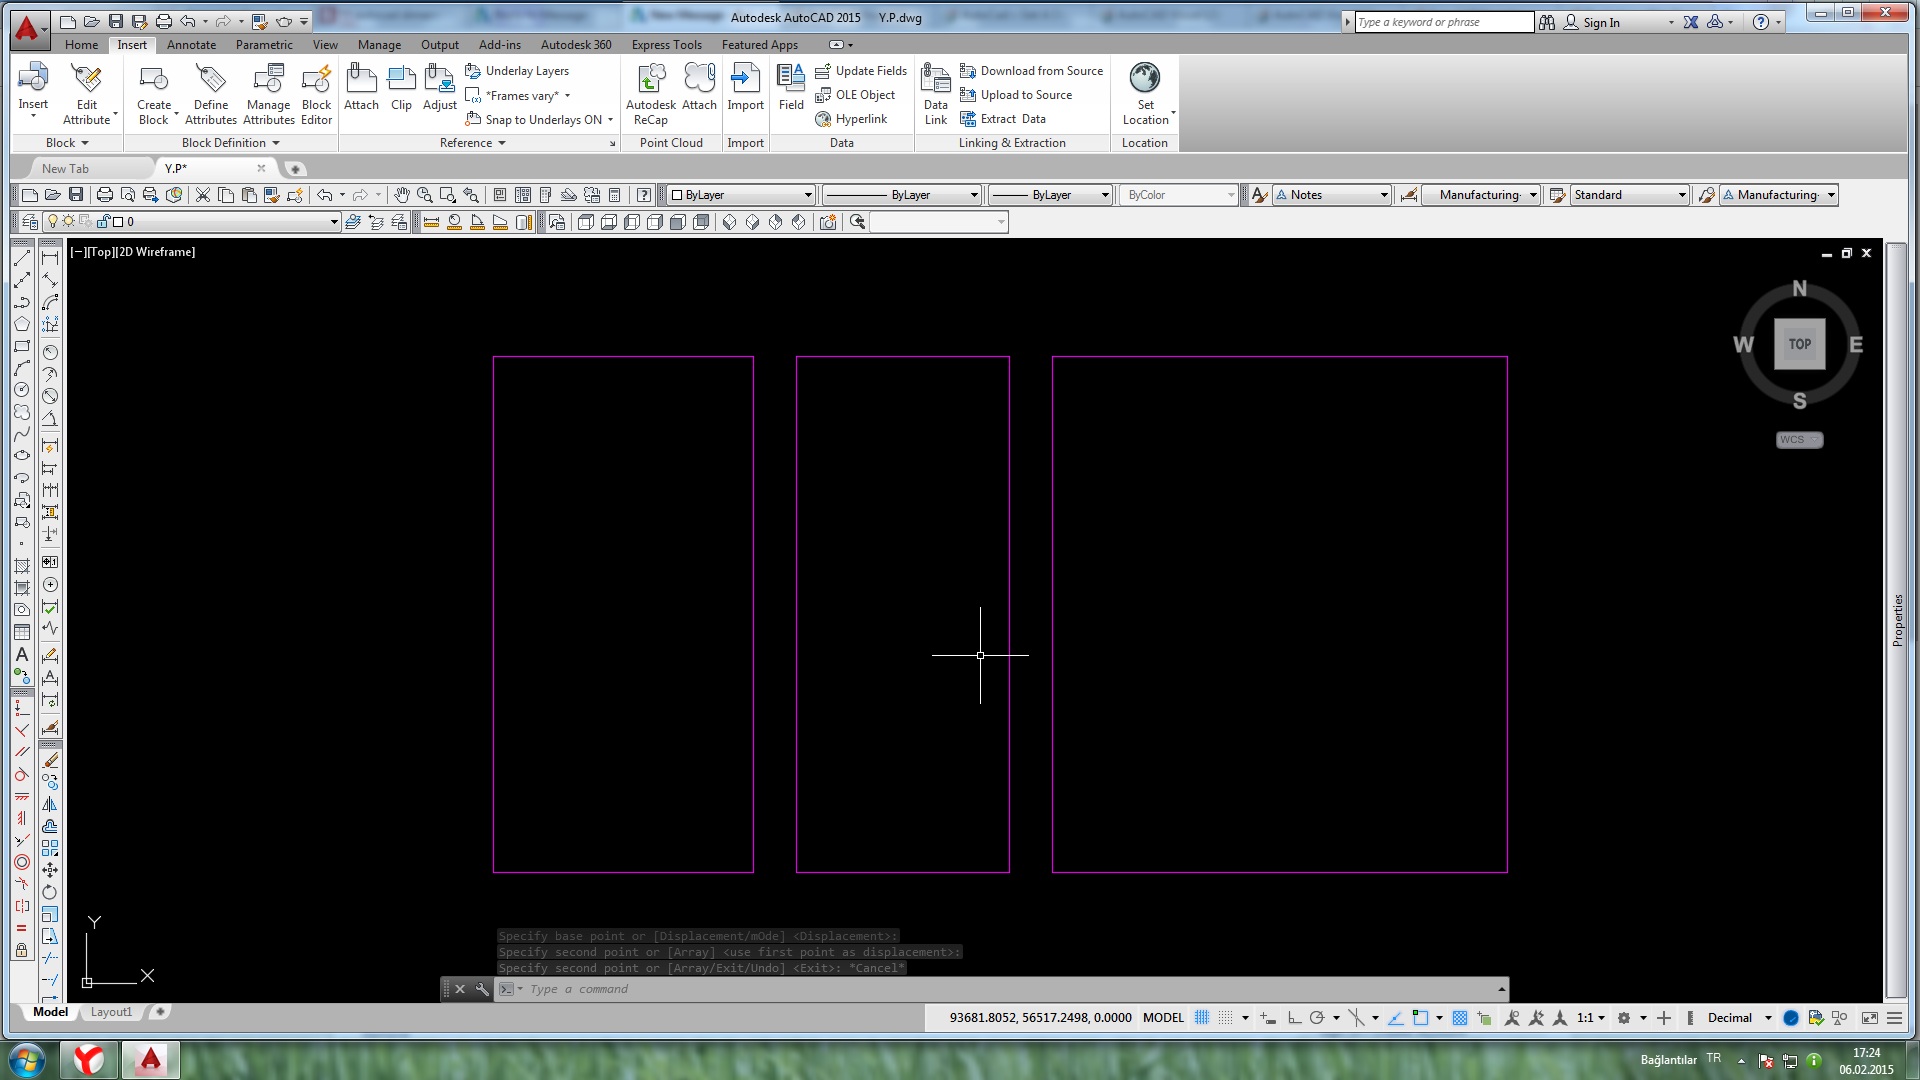The height and width of the screenshot is (1080, 1920).
Task: Click the Hyperlink button
Action: click(x=851, y=119)
